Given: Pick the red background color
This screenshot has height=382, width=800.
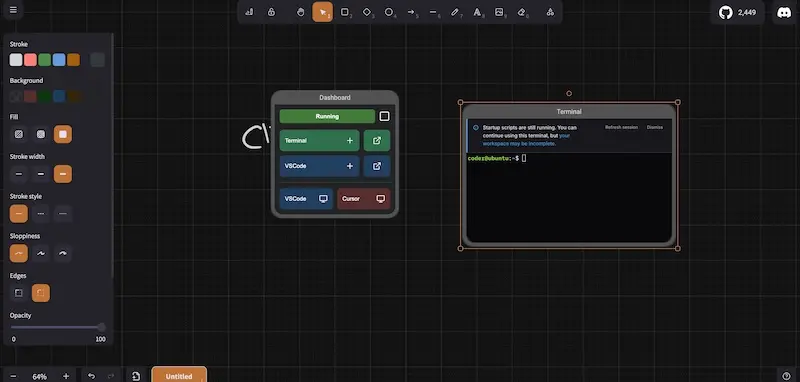Looking at the screenshot, I should click(30, 96).
